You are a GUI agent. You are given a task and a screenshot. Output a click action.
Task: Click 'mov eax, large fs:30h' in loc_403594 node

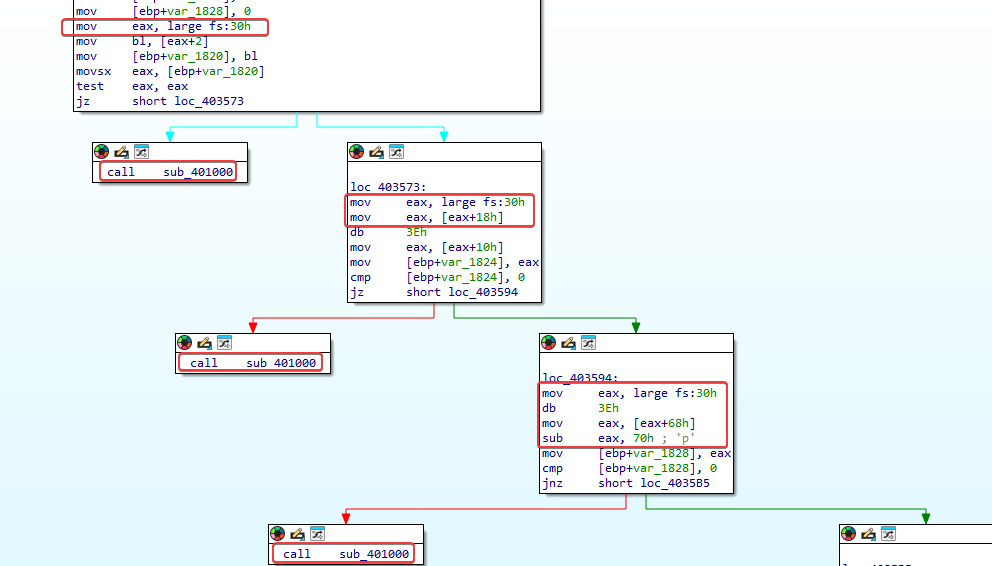pyautogui.click(x=629, y=393)
